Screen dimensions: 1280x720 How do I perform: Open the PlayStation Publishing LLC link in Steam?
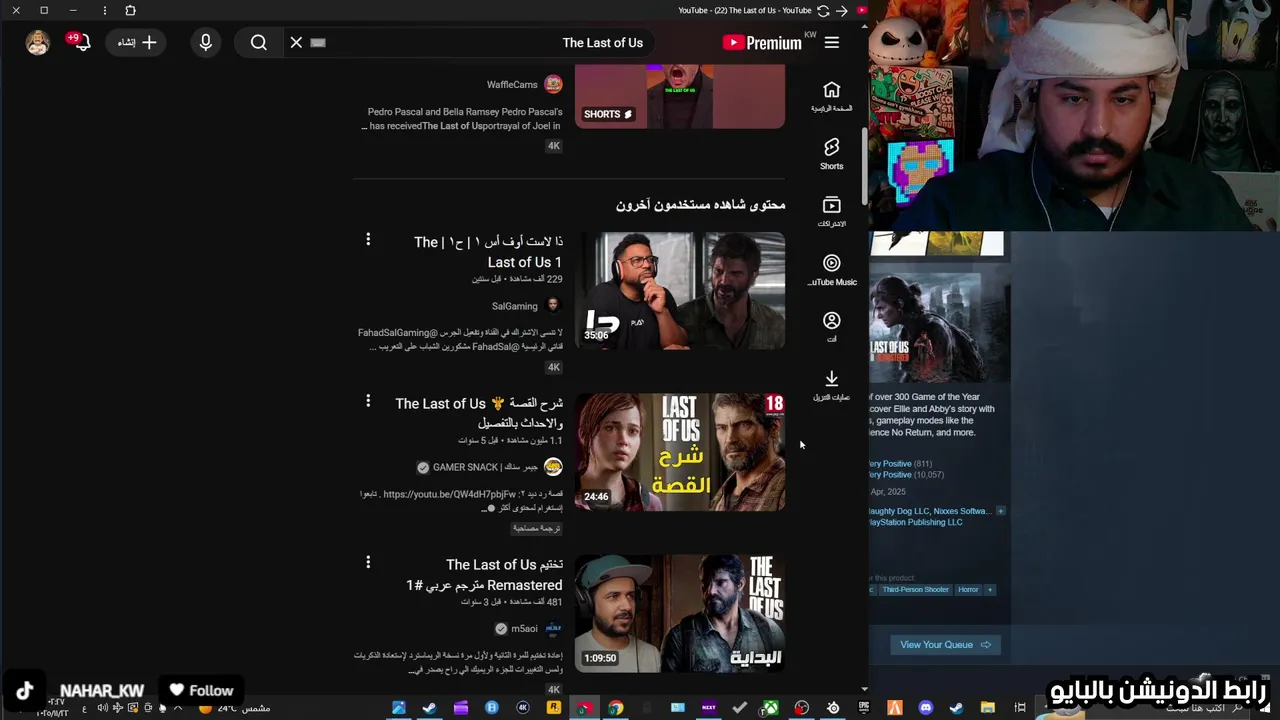click(x=915, y=522)
